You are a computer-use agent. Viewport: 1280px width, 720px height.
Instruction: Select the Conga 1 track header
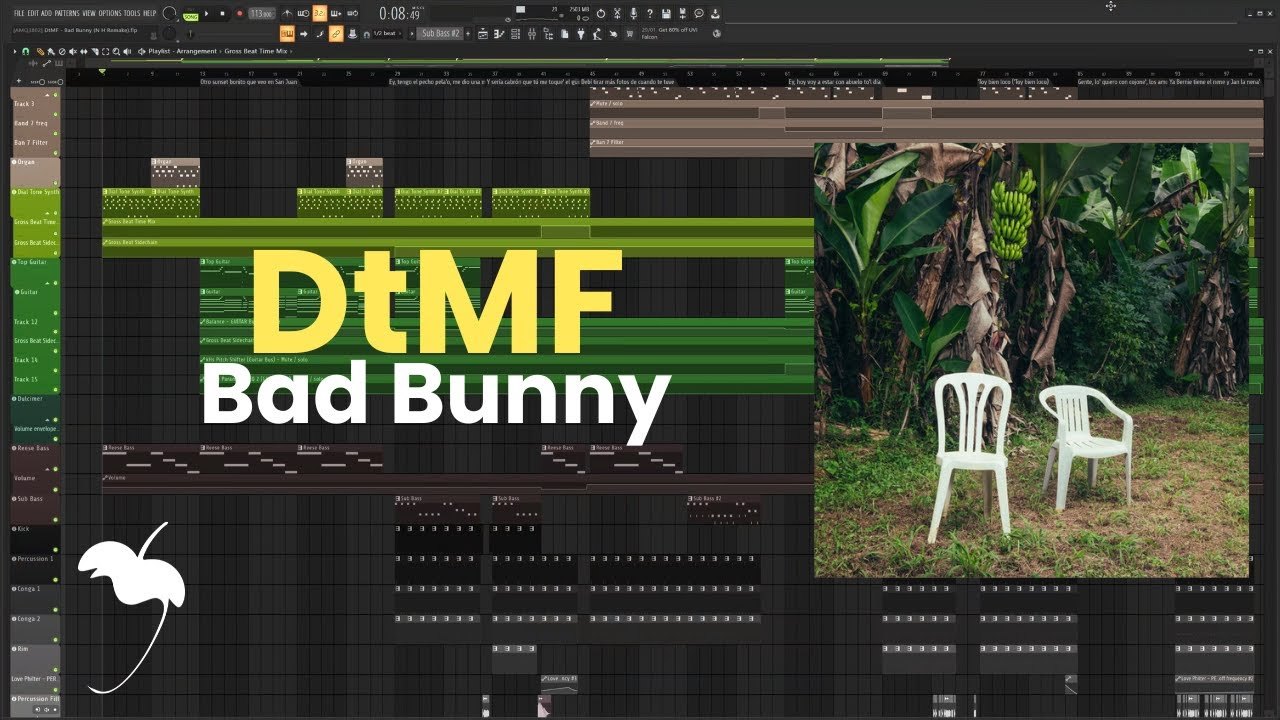35,598
